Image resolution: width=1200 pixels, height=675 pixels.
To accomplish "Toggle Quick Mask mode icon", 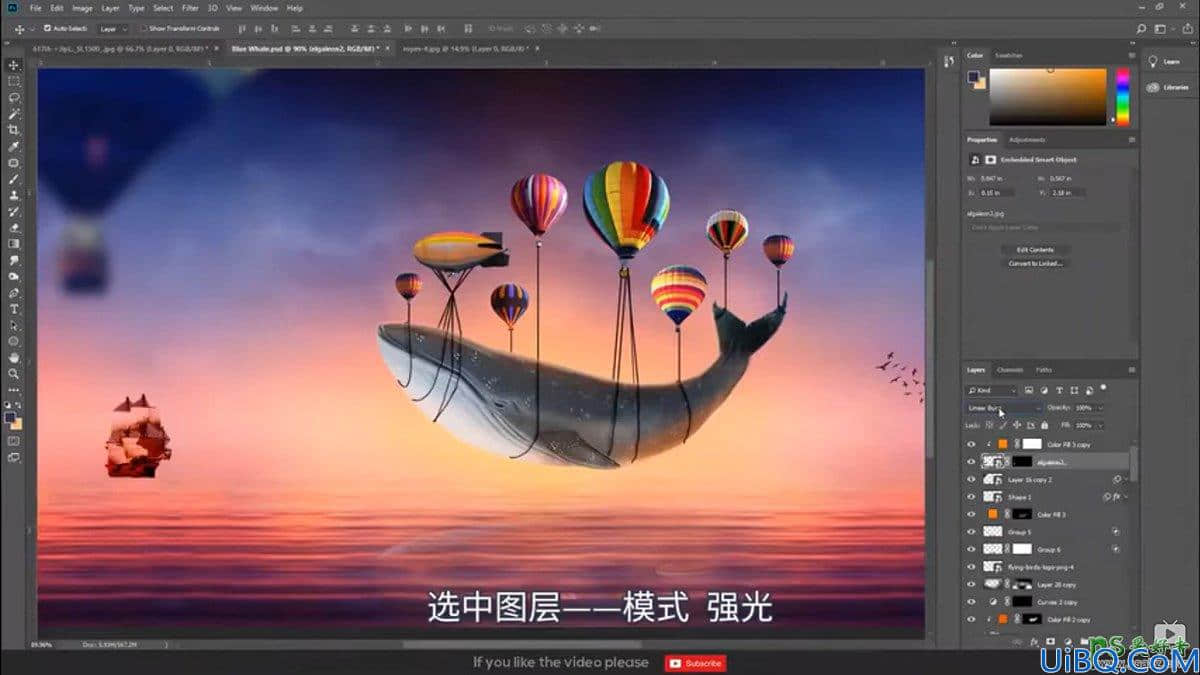I will pos(14,440).
